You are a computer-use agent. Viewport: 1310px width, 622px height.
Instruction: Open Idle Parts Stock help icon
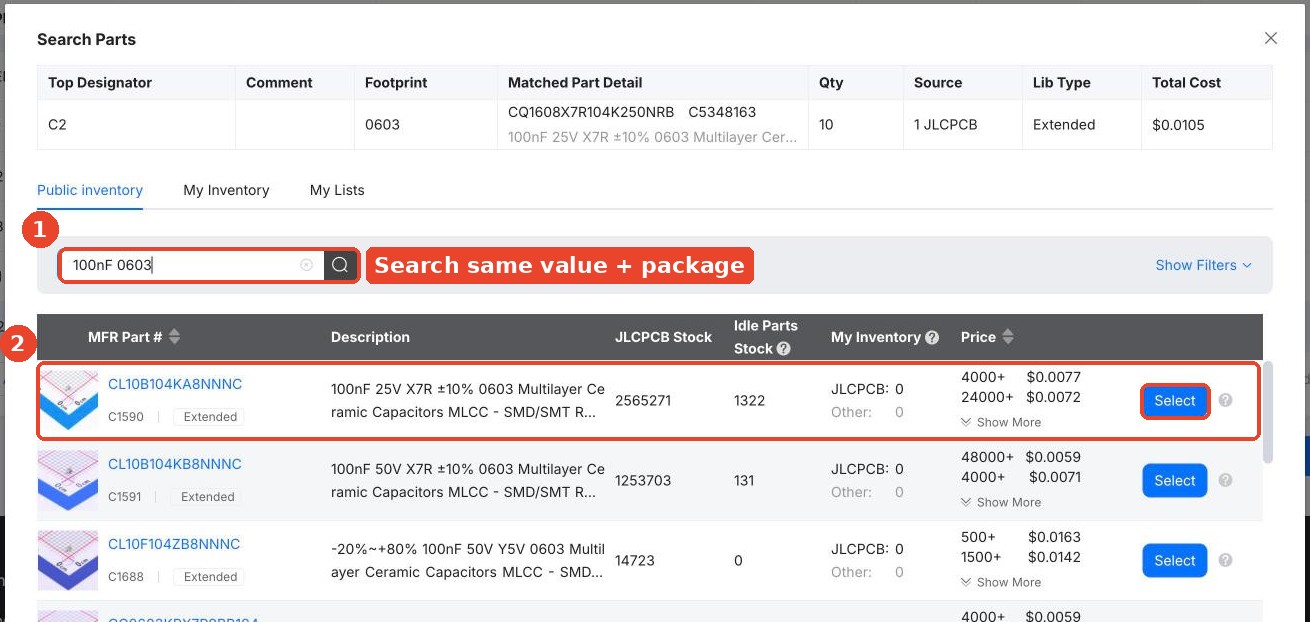(x=783, y=349)
